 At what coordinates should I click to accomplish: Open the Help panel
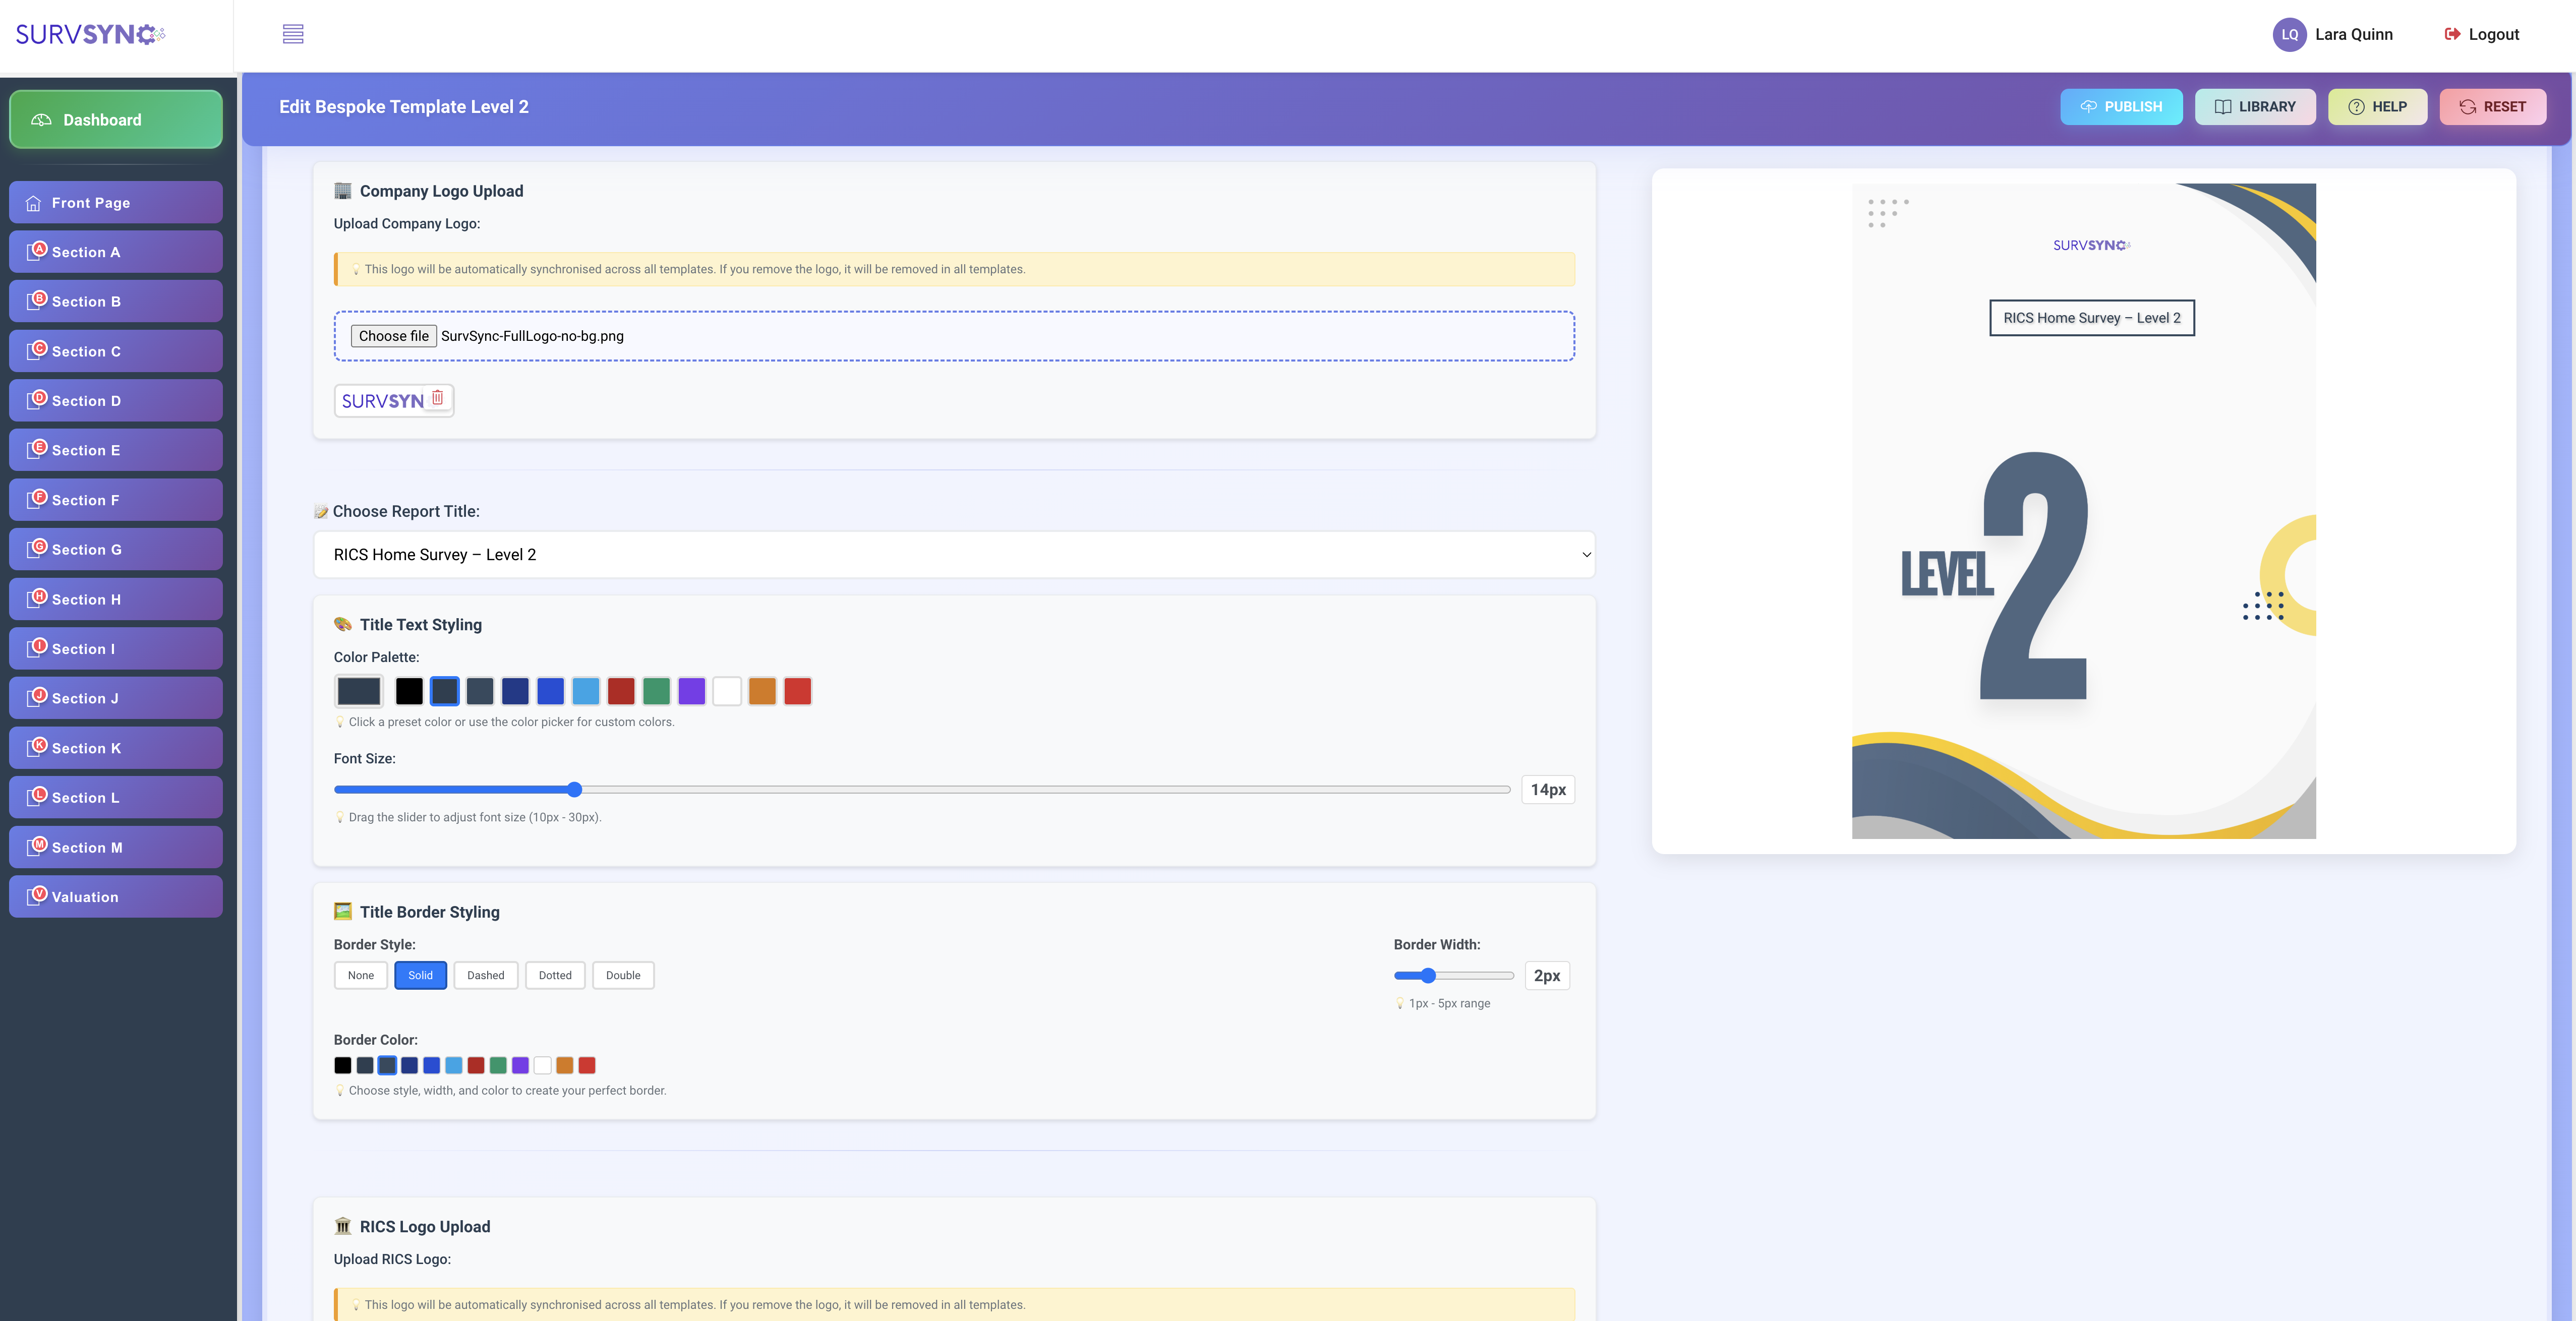(2377, 106)
